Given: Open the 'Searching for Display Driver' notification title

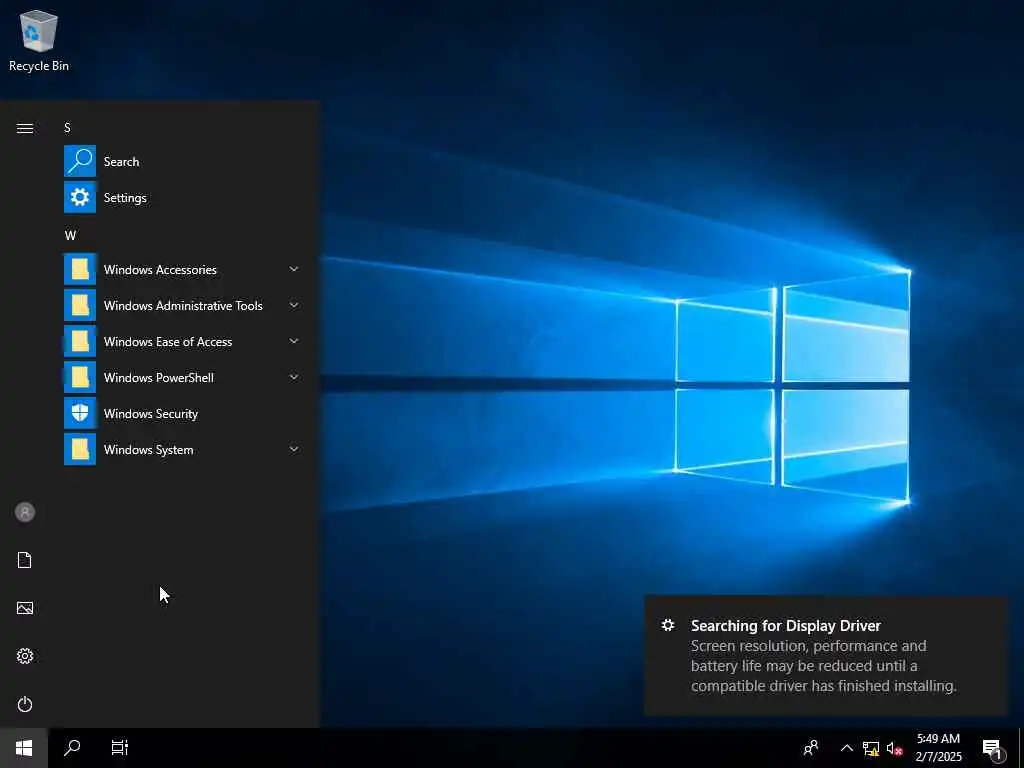Looking at the screenshot, I should click(x=786, y=626).
